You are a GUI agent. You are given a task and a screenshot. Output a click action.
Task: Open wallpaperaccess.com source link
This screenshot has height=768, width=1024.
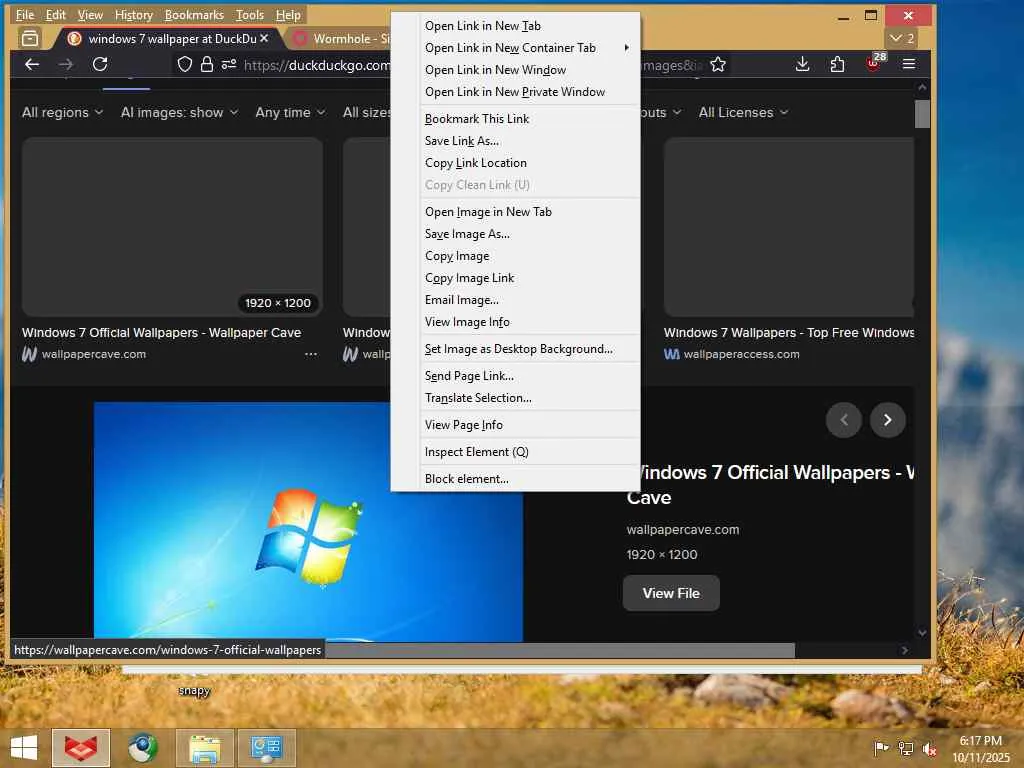[741, 354]
